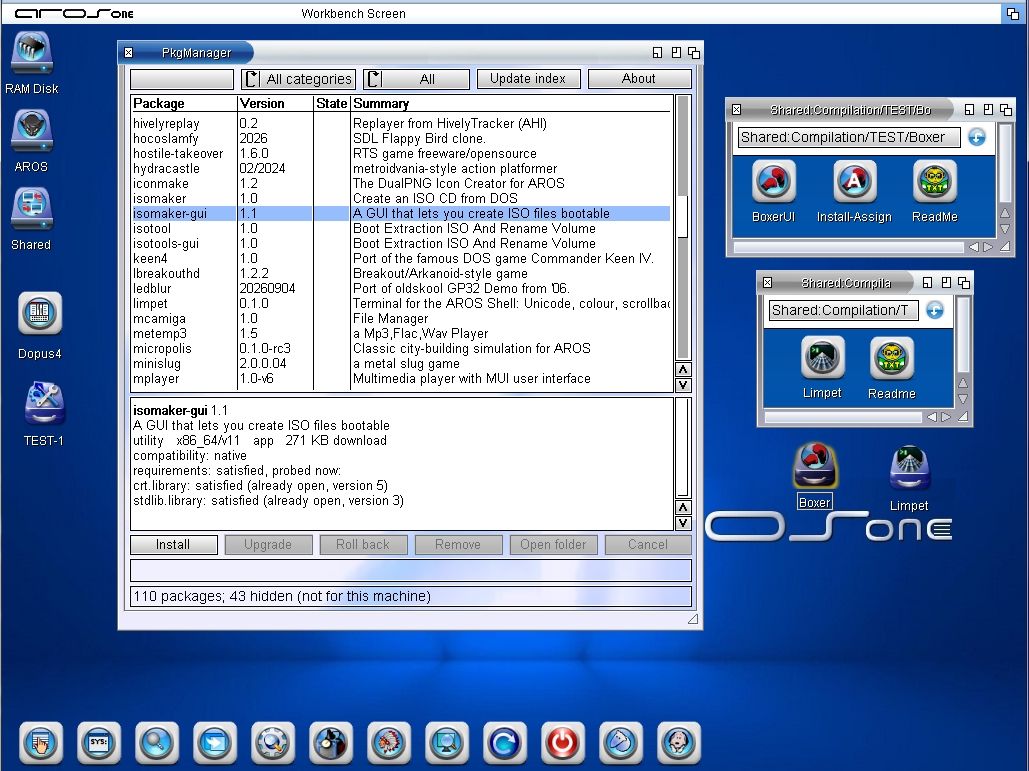
Task: Click the Roll back button
Action: tap(363, 545)
